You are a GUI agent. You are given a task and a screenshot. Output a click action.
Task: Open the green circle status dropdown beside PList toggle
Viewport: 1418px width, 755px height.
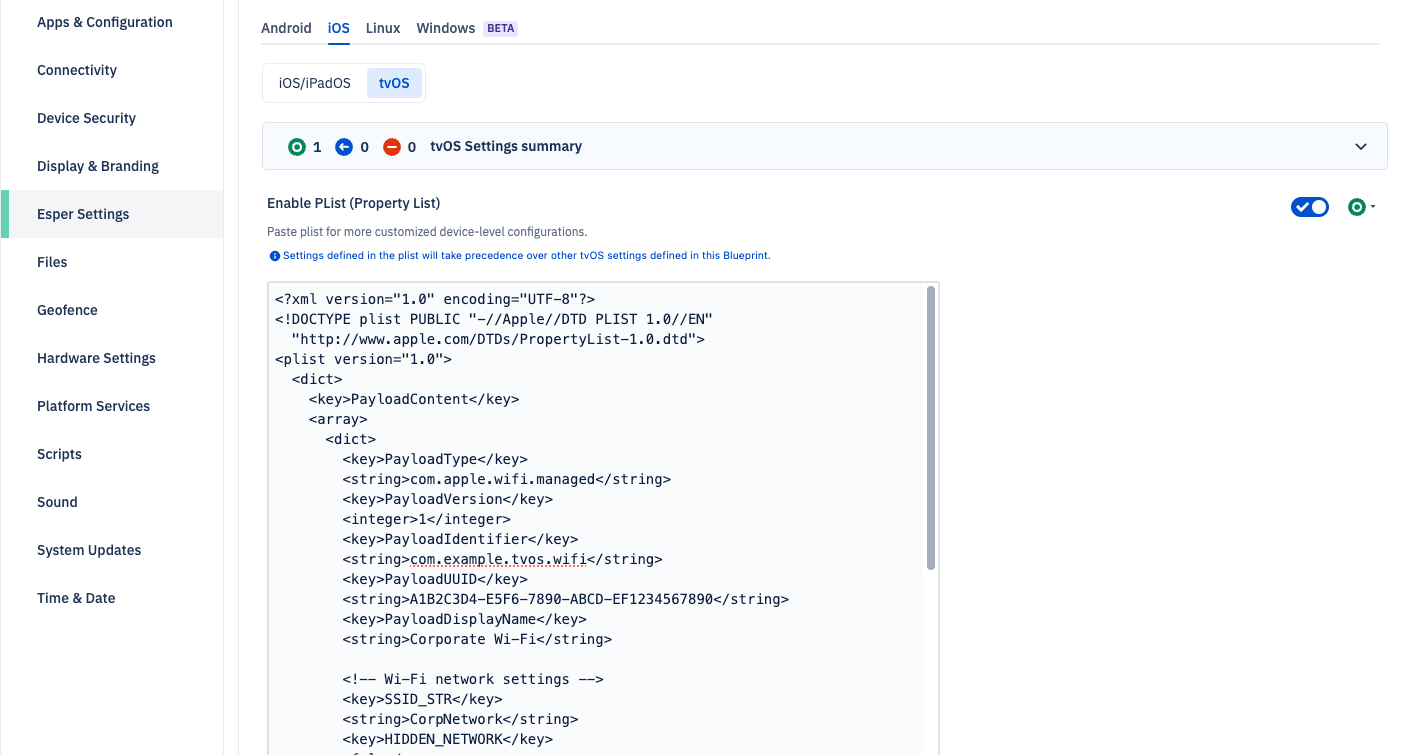(x=1361, y=207)
